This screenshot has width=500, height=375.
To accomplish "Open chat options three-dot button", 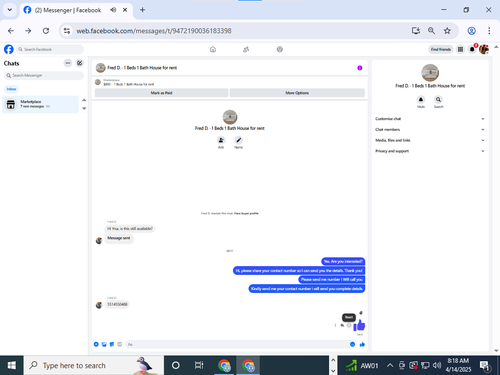I will click(x=68, y=63).
